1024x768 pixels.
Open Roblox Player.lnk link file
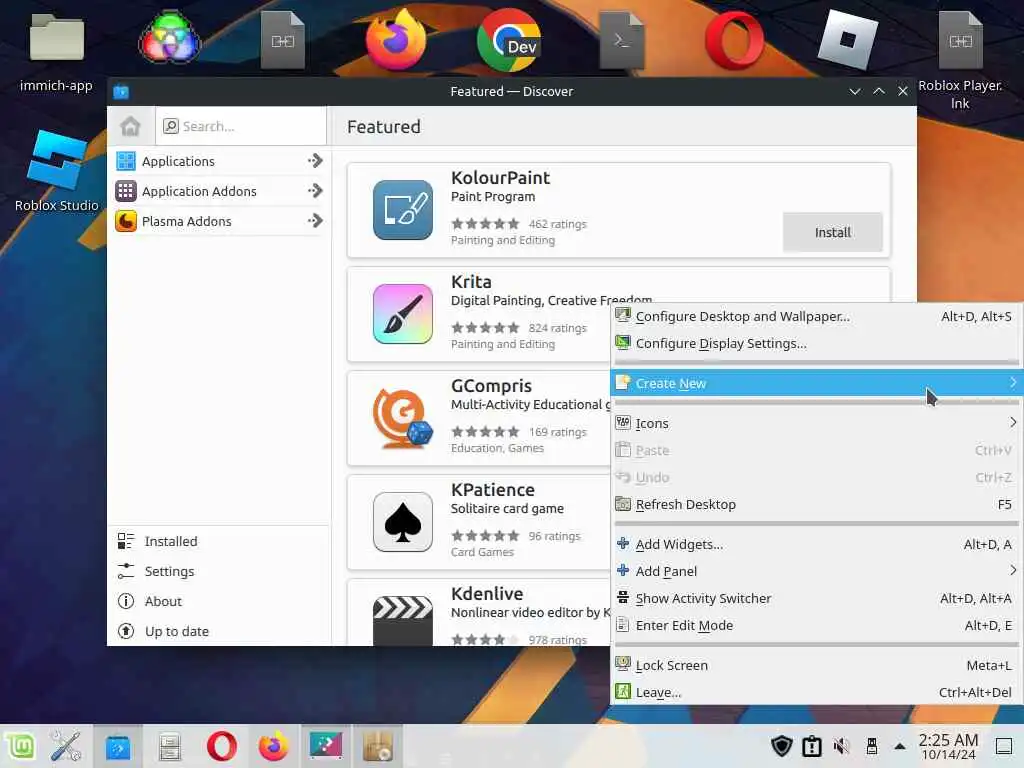pyautogui.click(x=960, y=59)
